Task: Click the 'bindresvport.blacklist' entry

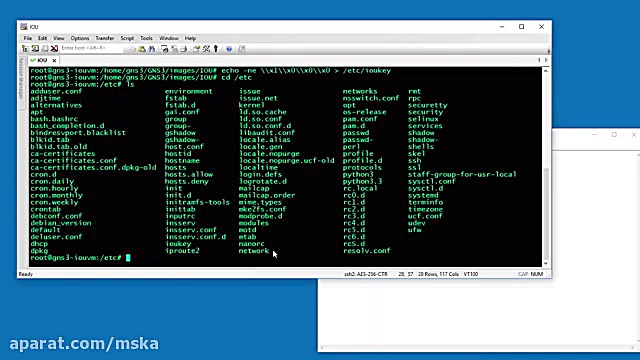Action: pos(78,133)
